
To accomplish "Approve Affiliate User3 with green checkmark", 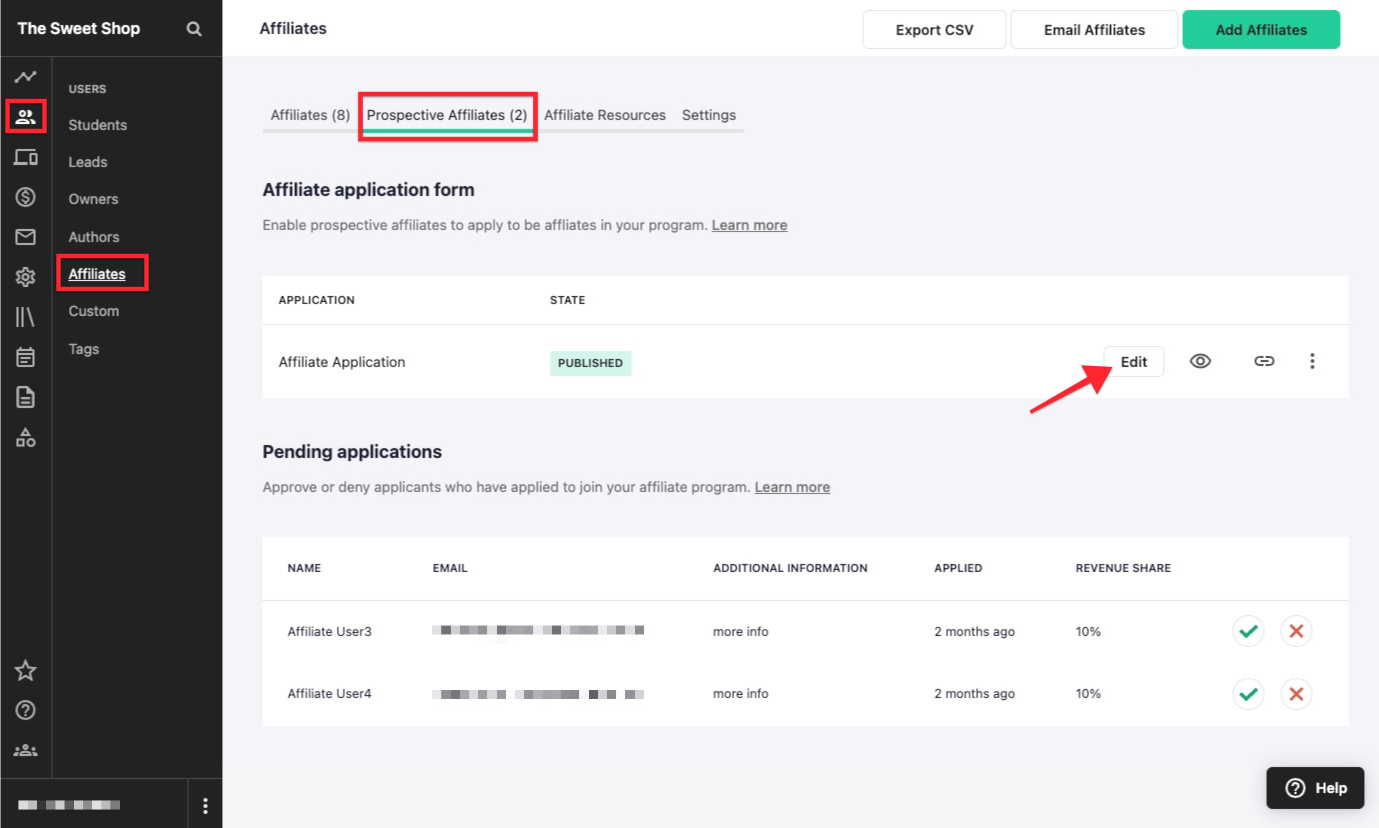I will point(1248,631).
